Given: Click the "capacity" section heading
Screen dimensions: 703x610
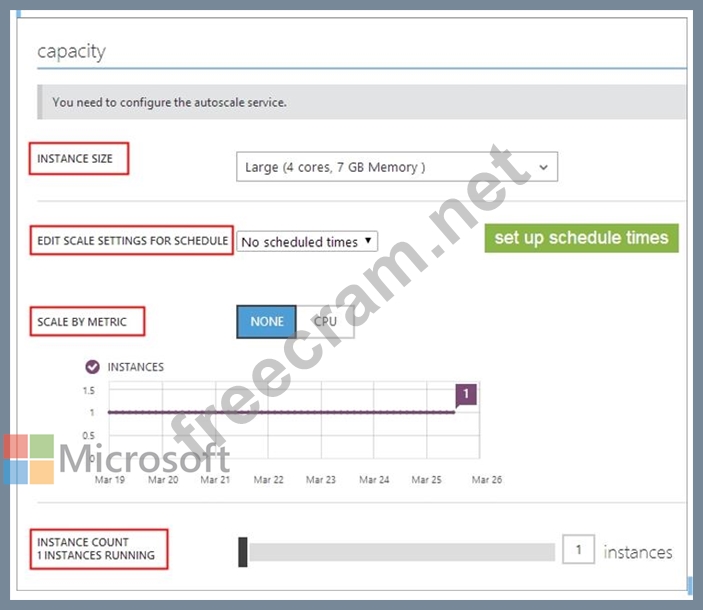Looking at the screenshot, I should tap(71, 51).
